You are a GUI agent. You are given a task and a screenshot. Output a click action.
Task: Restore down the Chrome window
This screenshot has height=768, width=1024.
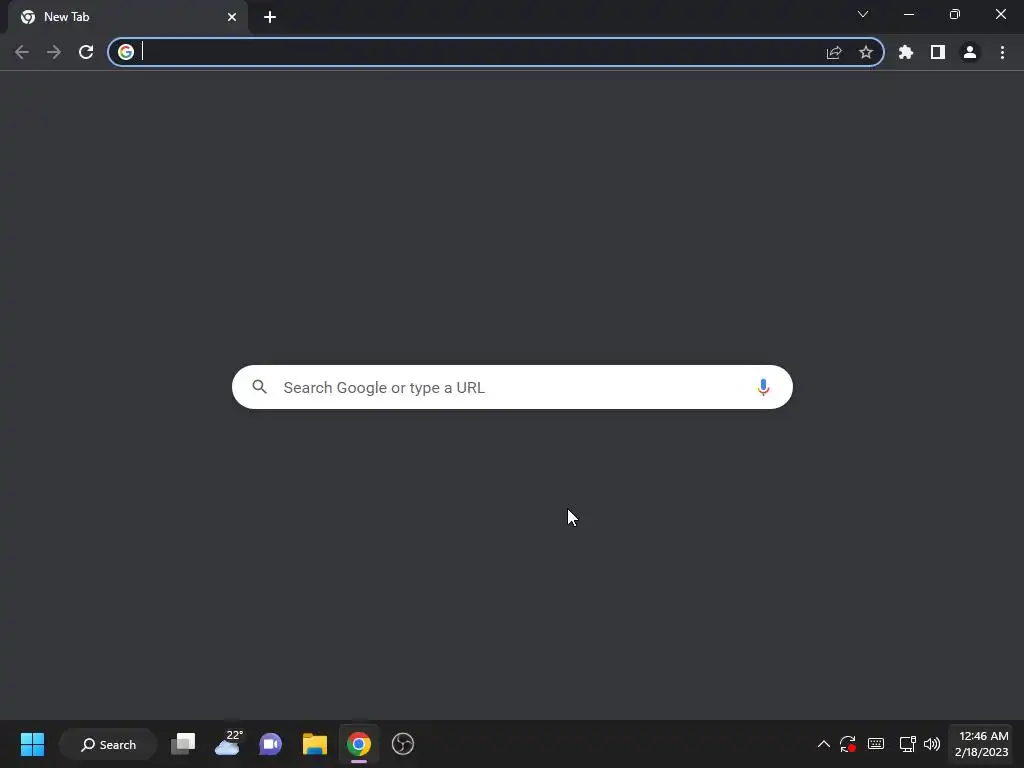(955, 14)
